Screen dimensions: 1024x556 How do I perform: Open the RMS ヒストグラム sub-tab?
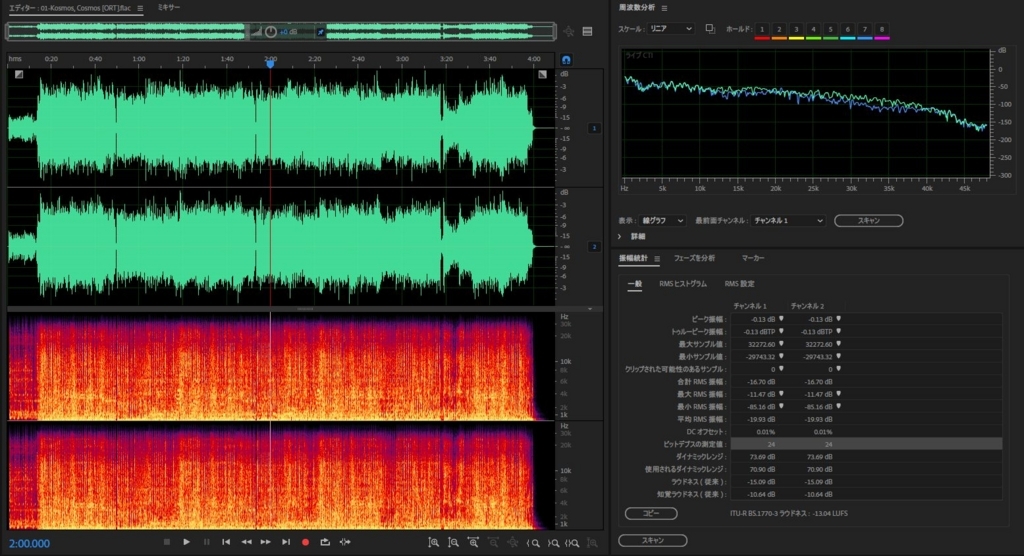click(x=682, y=284)
